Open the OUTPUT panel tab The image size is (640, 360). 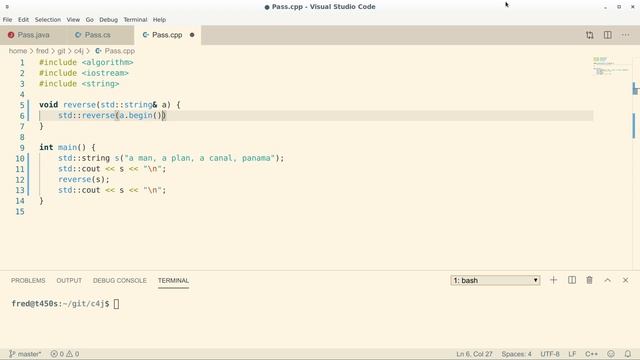(x=69, y=281)
